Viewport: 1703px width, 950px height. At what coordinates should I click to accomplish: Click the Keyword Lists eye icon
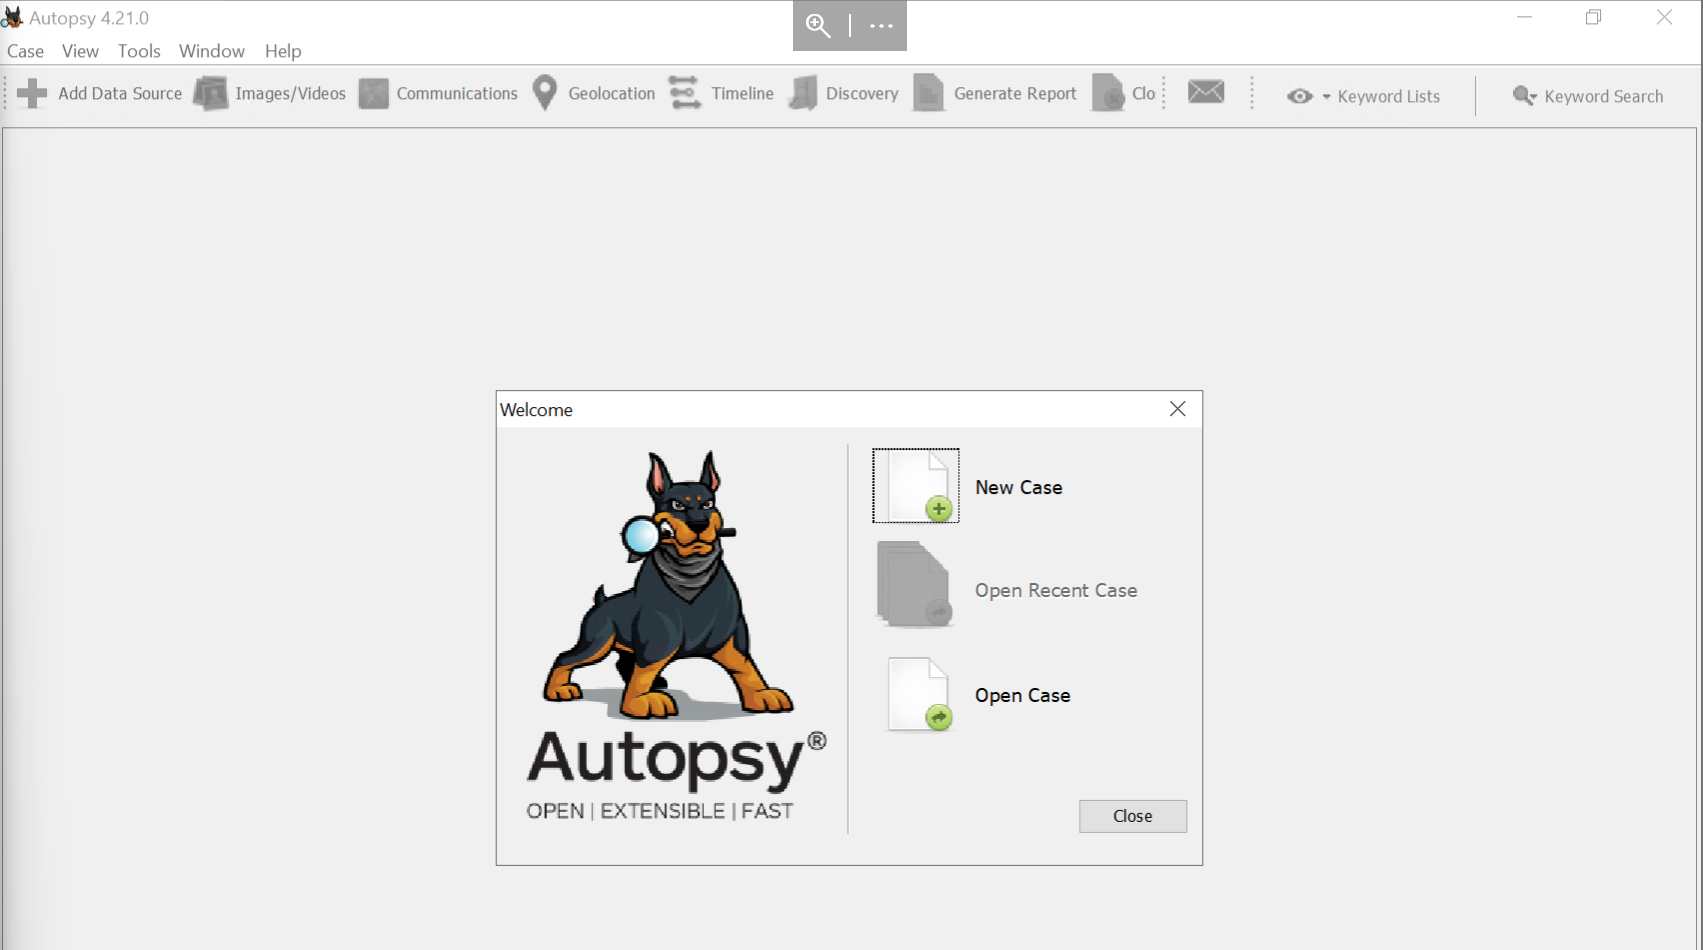tap(1299, 96)
